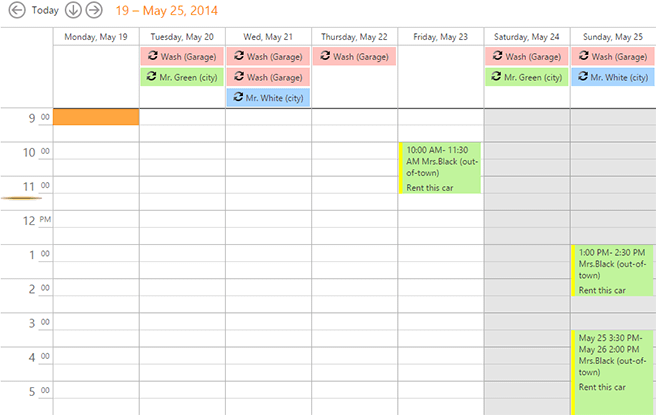Select the Friday, May 23 column header
The width and height of the screenshot is (656, 415).
pyautogui.click(x=440, y=37)
